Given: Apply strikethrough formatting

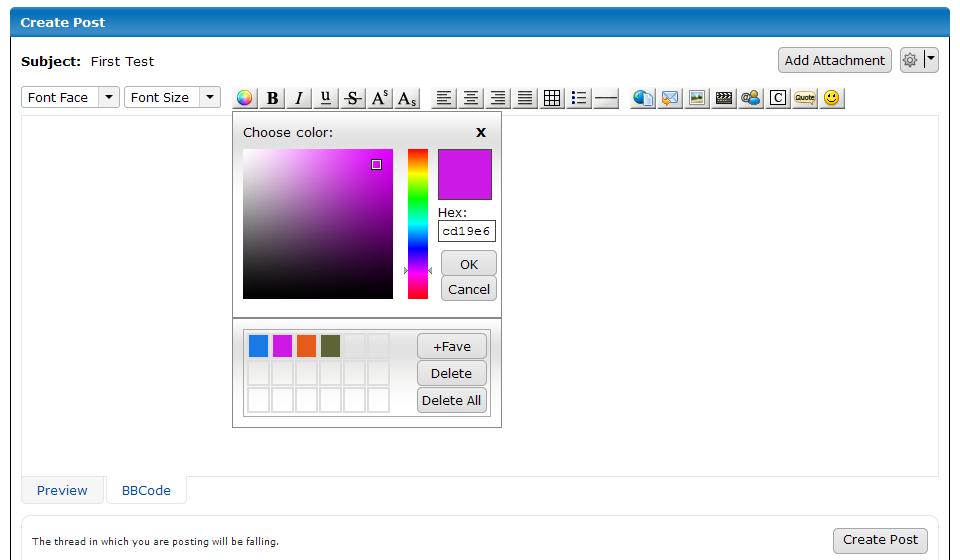Looking at the screenshot, I should point(352,98).
